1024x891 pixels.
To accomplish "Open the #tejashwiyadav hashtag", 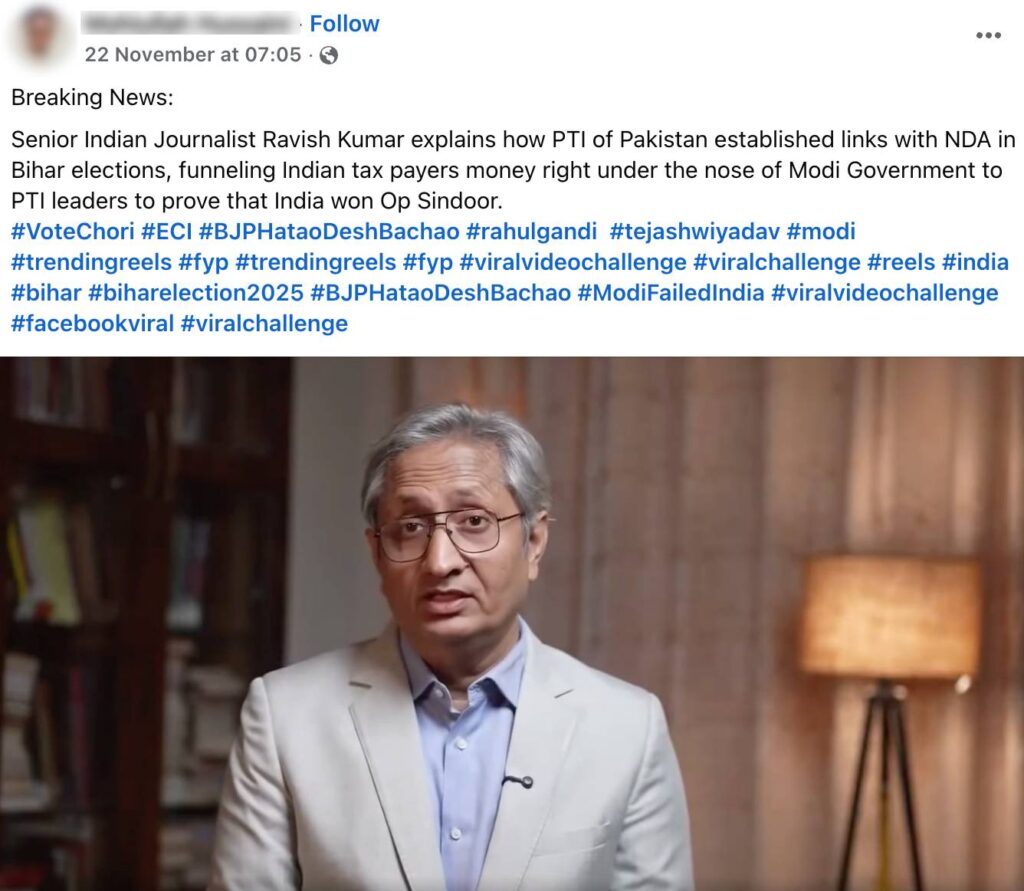I will (695, 231).
